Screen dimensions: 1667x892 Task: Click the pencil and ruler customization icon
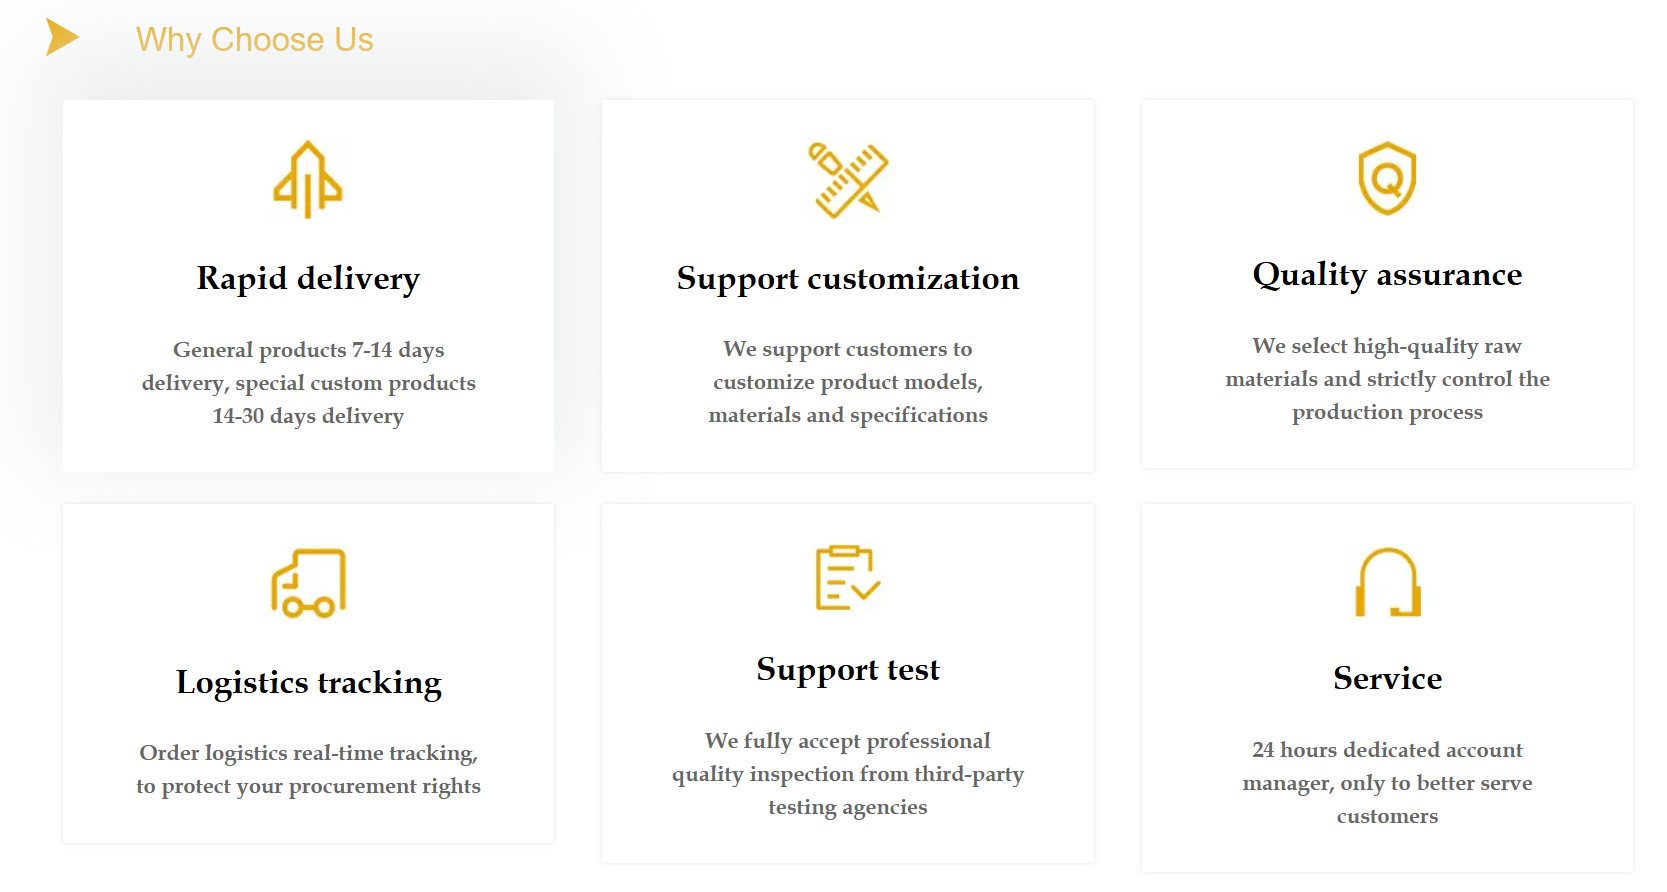[848, 180]
